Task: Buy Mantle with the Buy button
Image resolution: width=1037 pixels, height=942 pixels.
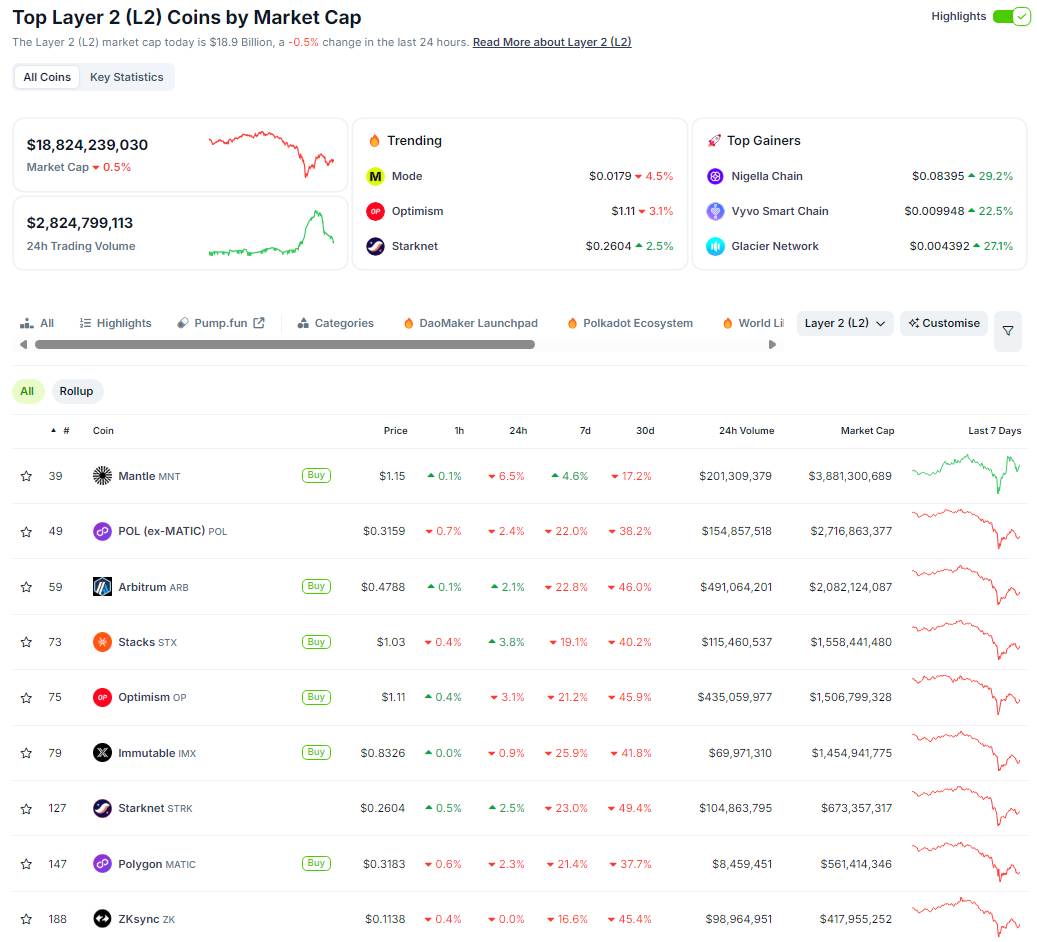Action: pos(316,475)
